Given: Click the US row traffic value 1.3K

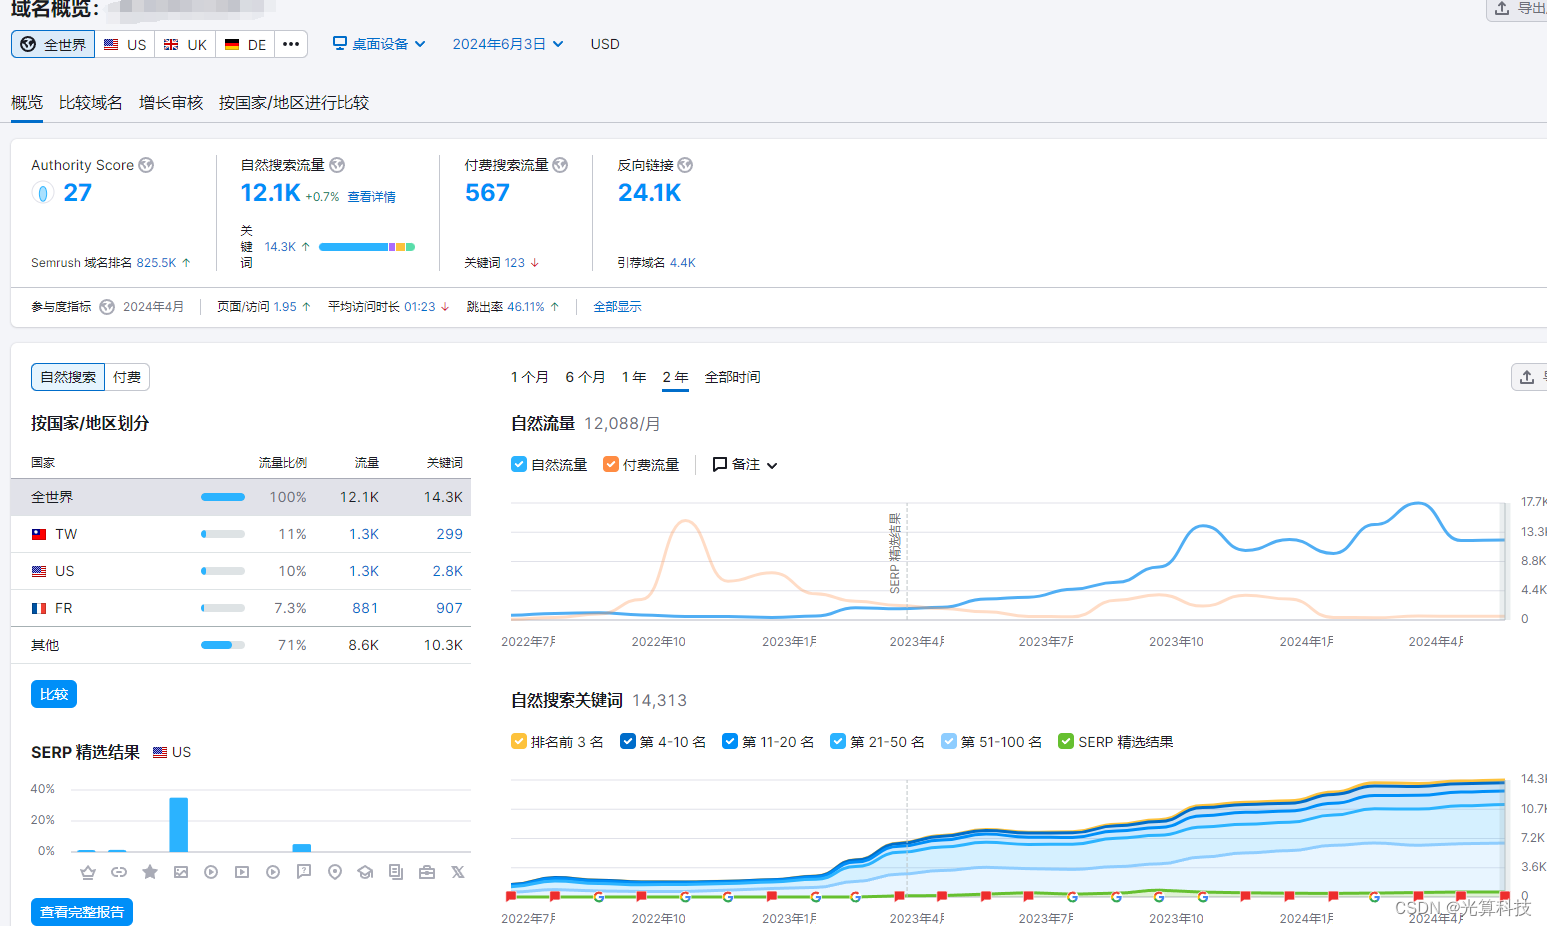Looking at the screenshot, I should coord(364,571).
